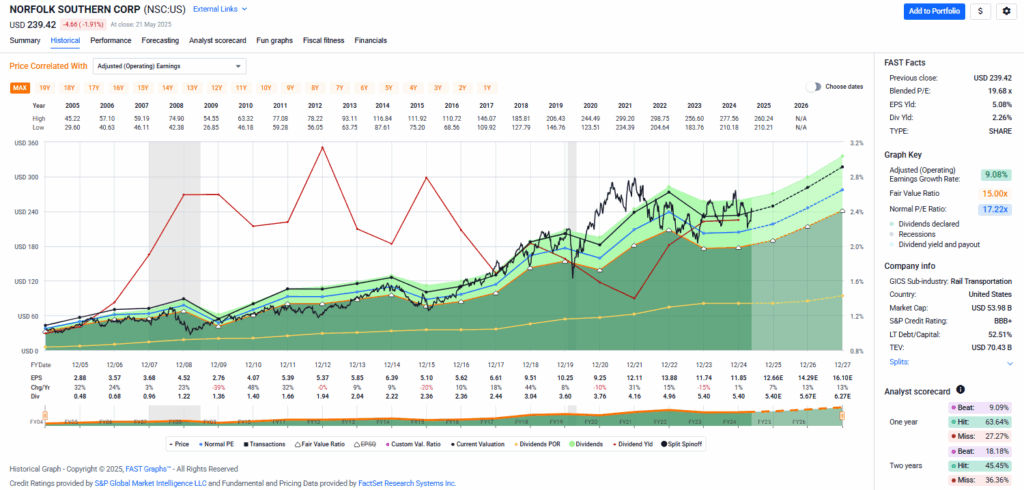The height and width of the screenshot is (490, 1024).
Task: Open the Fun graphs tab
Action: (274, 41)
